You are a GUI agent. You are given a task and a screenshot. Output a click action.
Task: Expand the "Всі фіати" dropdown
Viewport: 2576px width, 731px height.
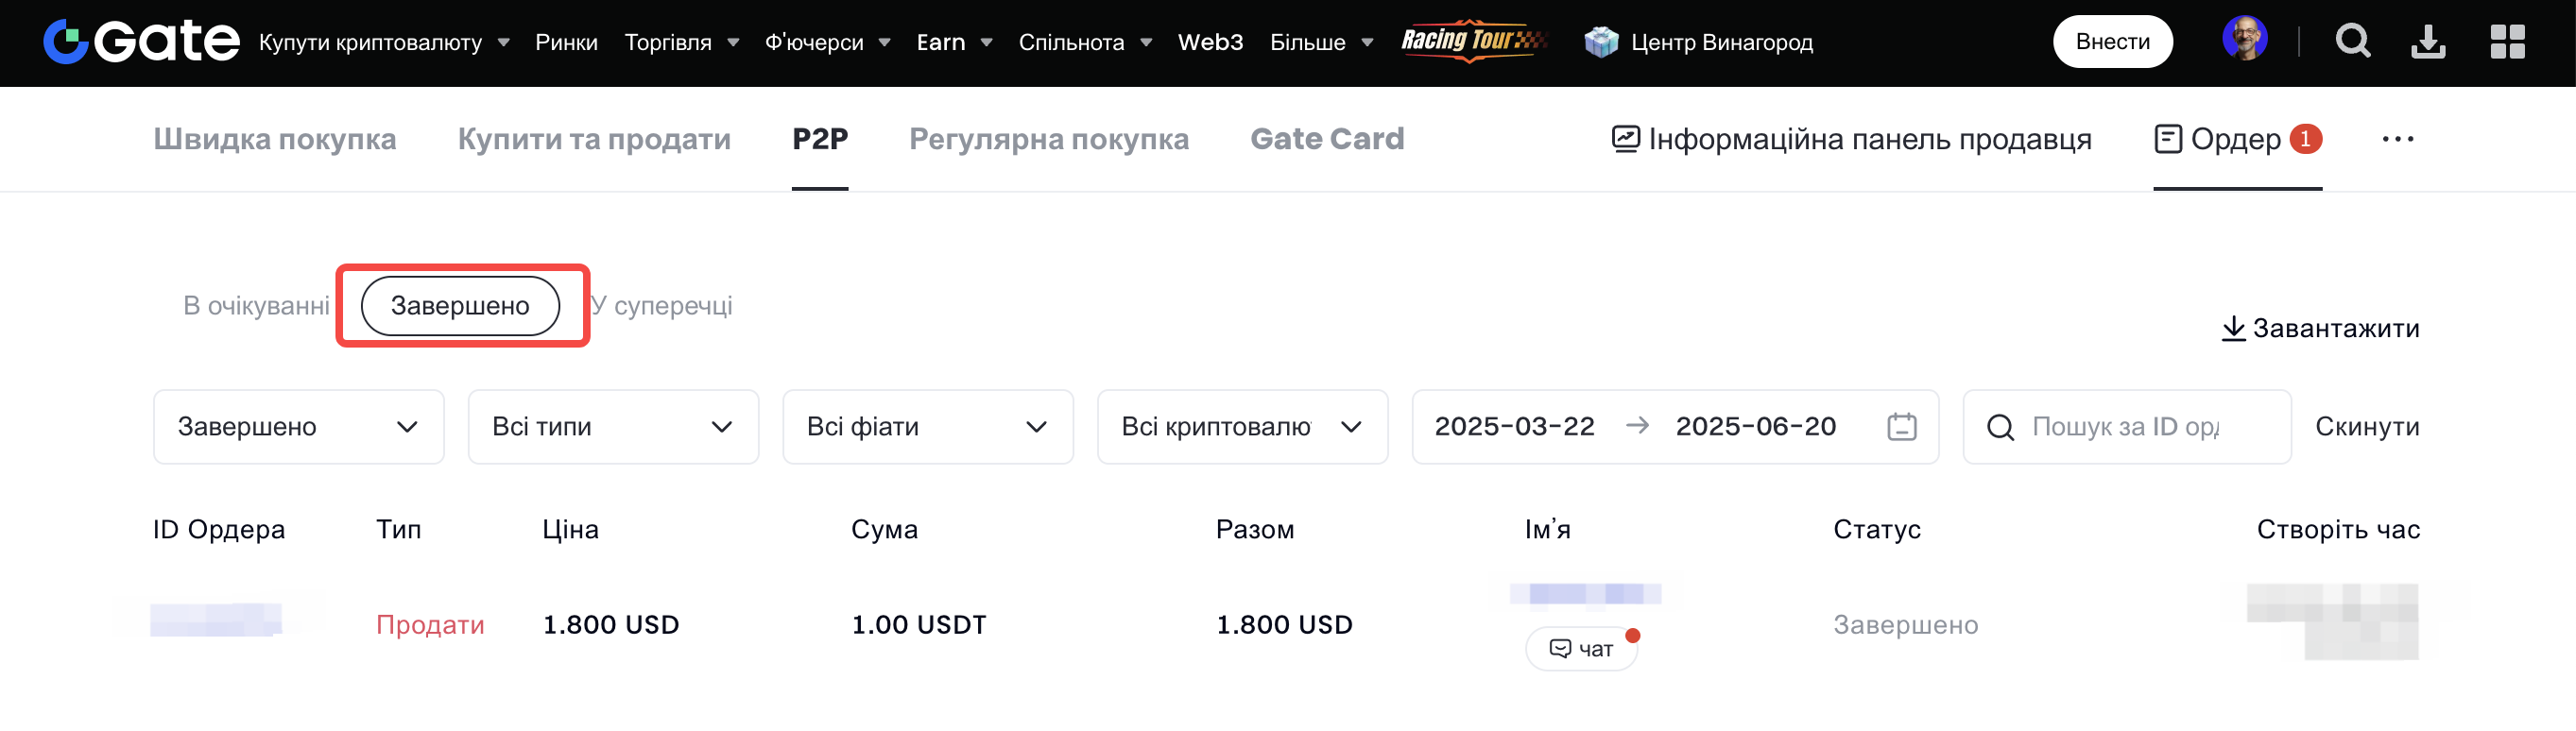pos(927,427)
